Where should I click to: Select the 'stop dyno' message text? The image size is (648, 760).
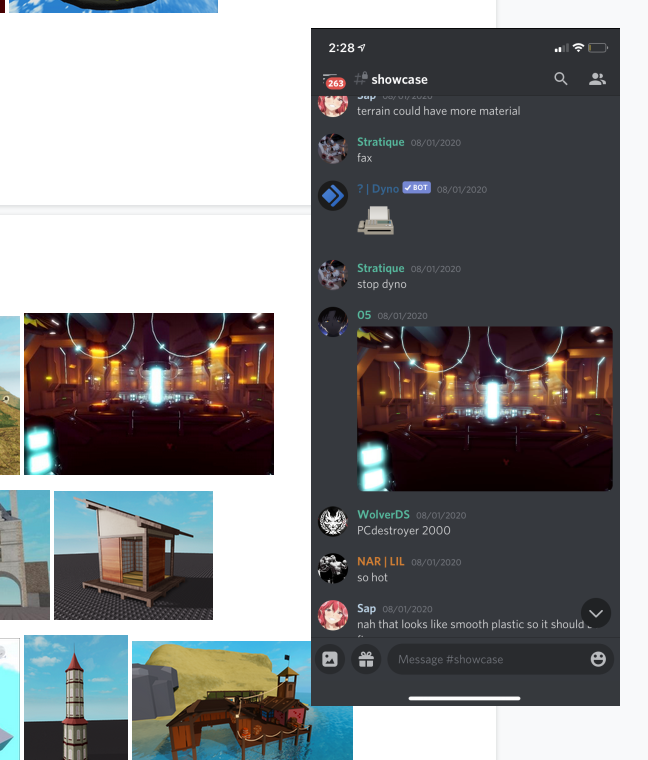pyautogui.click(x=381, y=285)
